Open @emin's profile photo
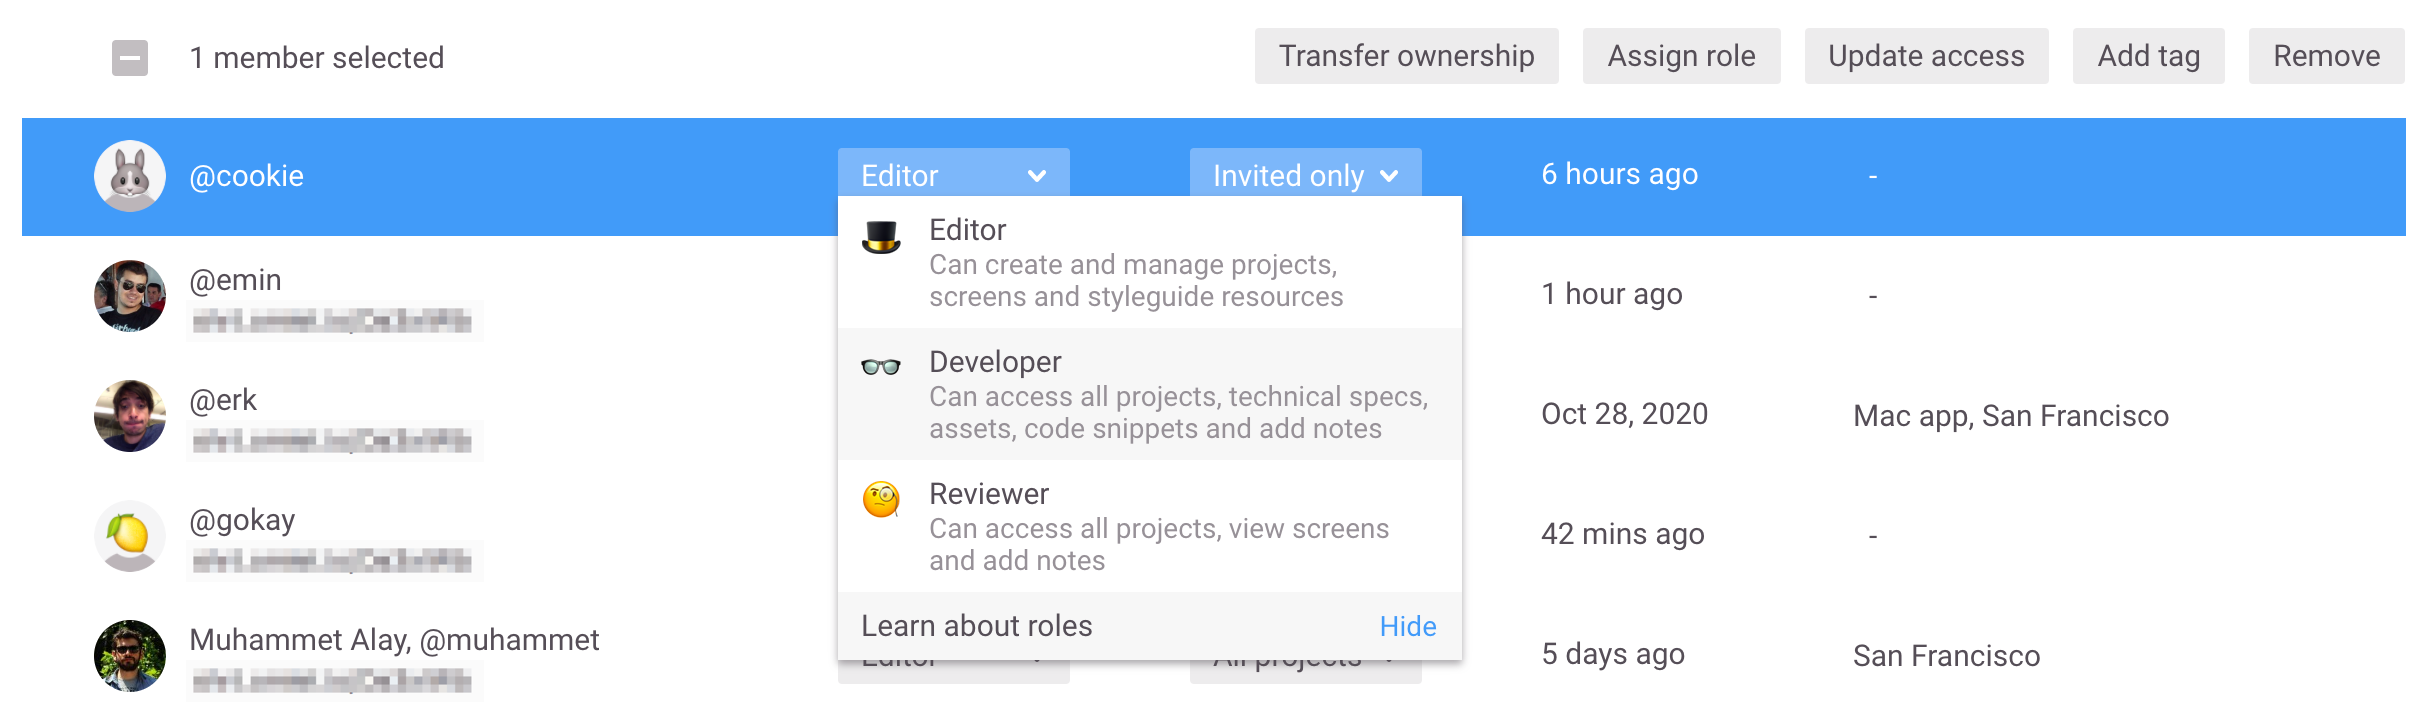The width and height of the screenshot is (2436, 724). coord(130,296)
